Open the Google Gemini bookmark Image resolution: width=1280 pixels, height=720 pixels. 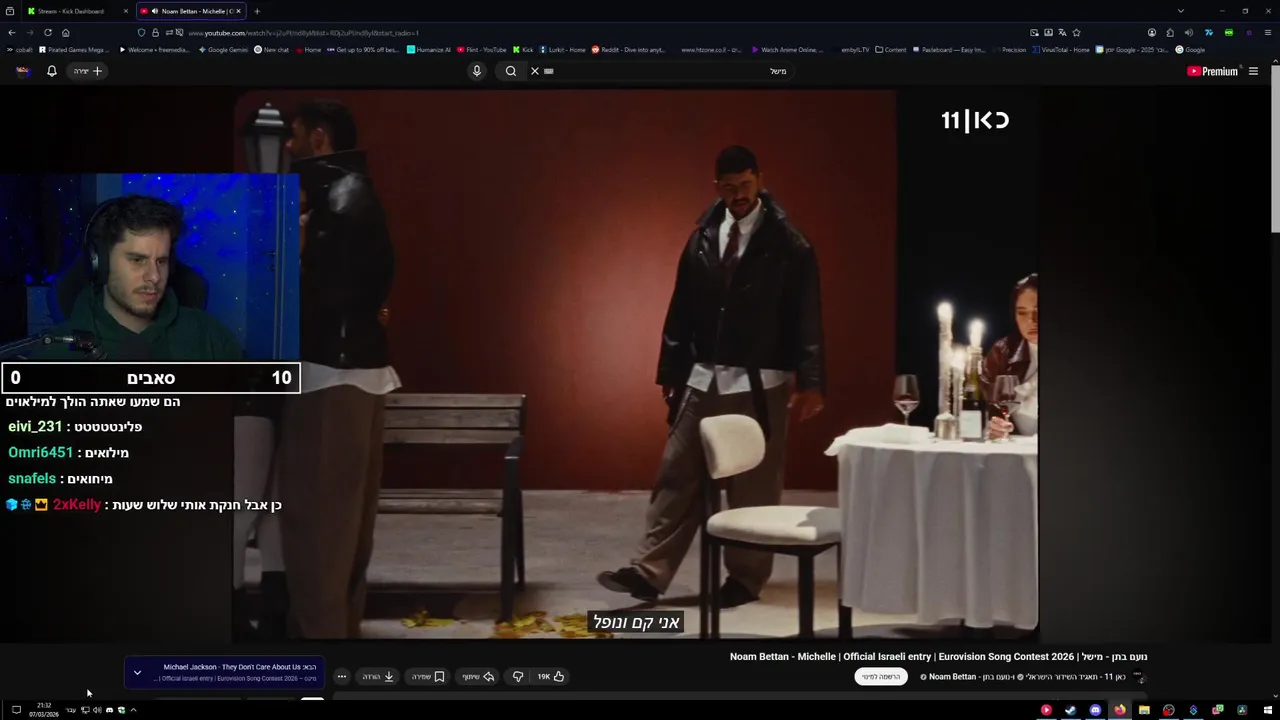click(x=223, y=49)
